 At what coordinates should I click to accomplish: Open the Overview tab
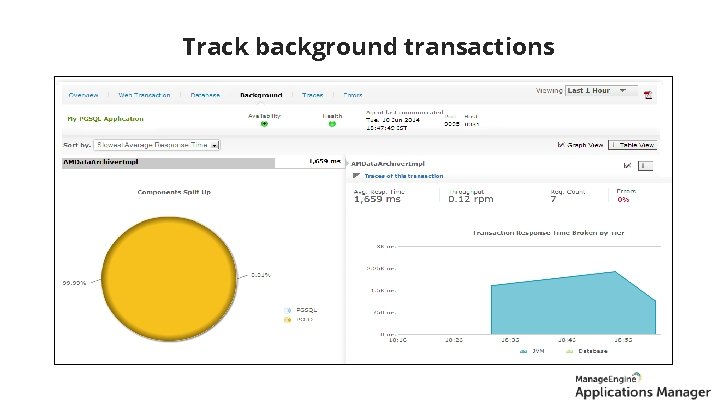(x=83, y=95)
